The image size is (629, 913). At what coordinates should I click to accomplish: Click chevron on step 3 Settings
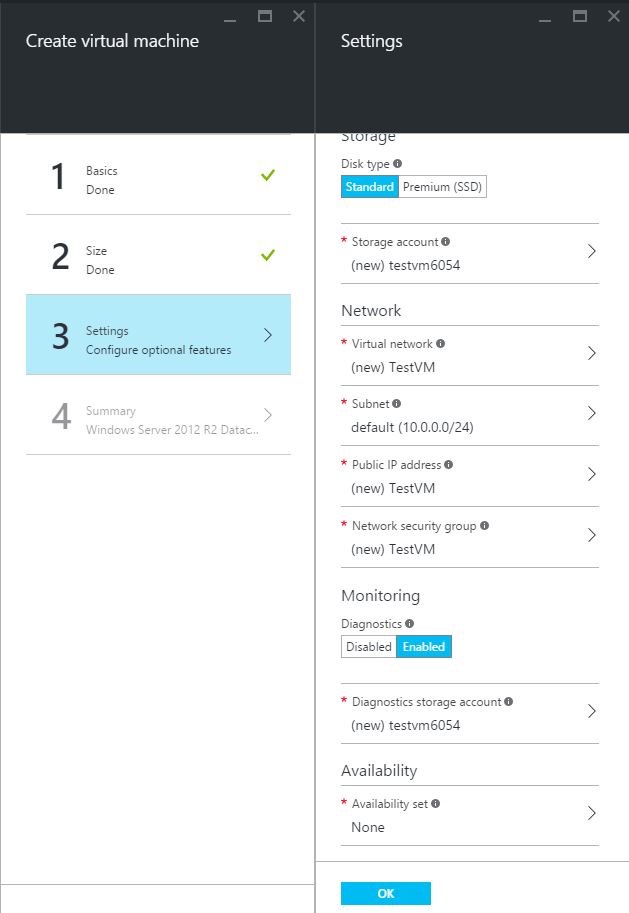click(268, 335)
